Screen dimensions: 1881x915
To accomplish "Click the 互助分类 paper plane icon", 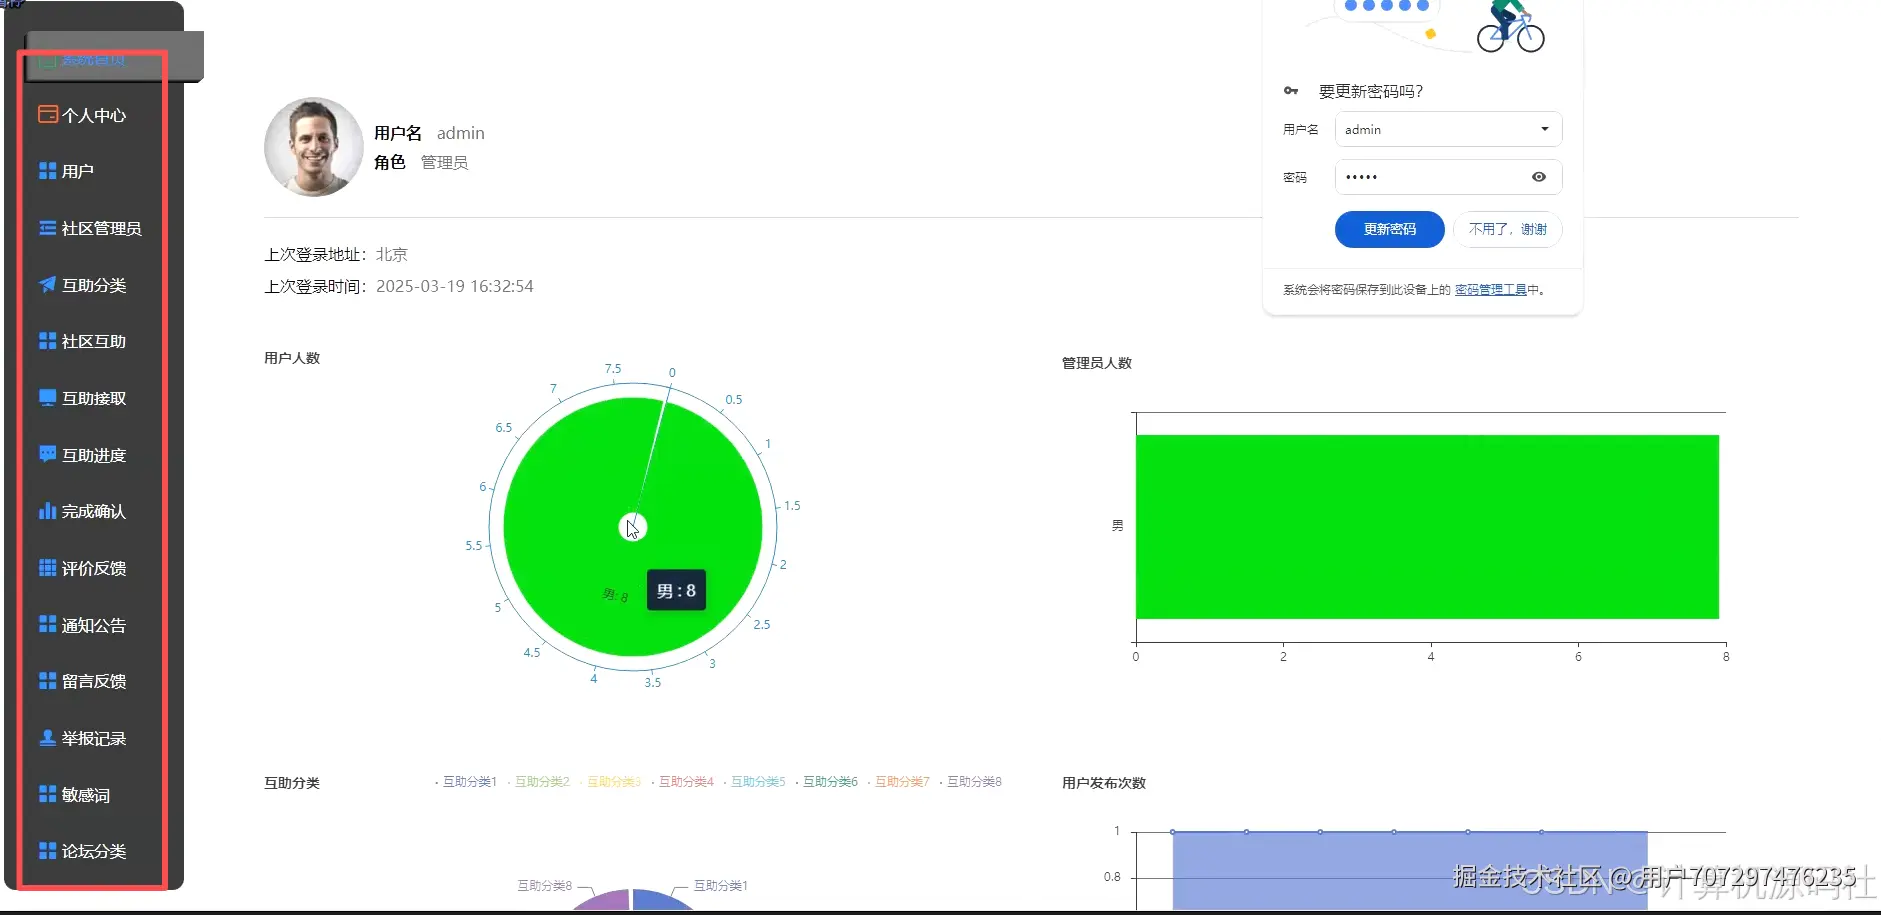I will (x=47, y=285).
